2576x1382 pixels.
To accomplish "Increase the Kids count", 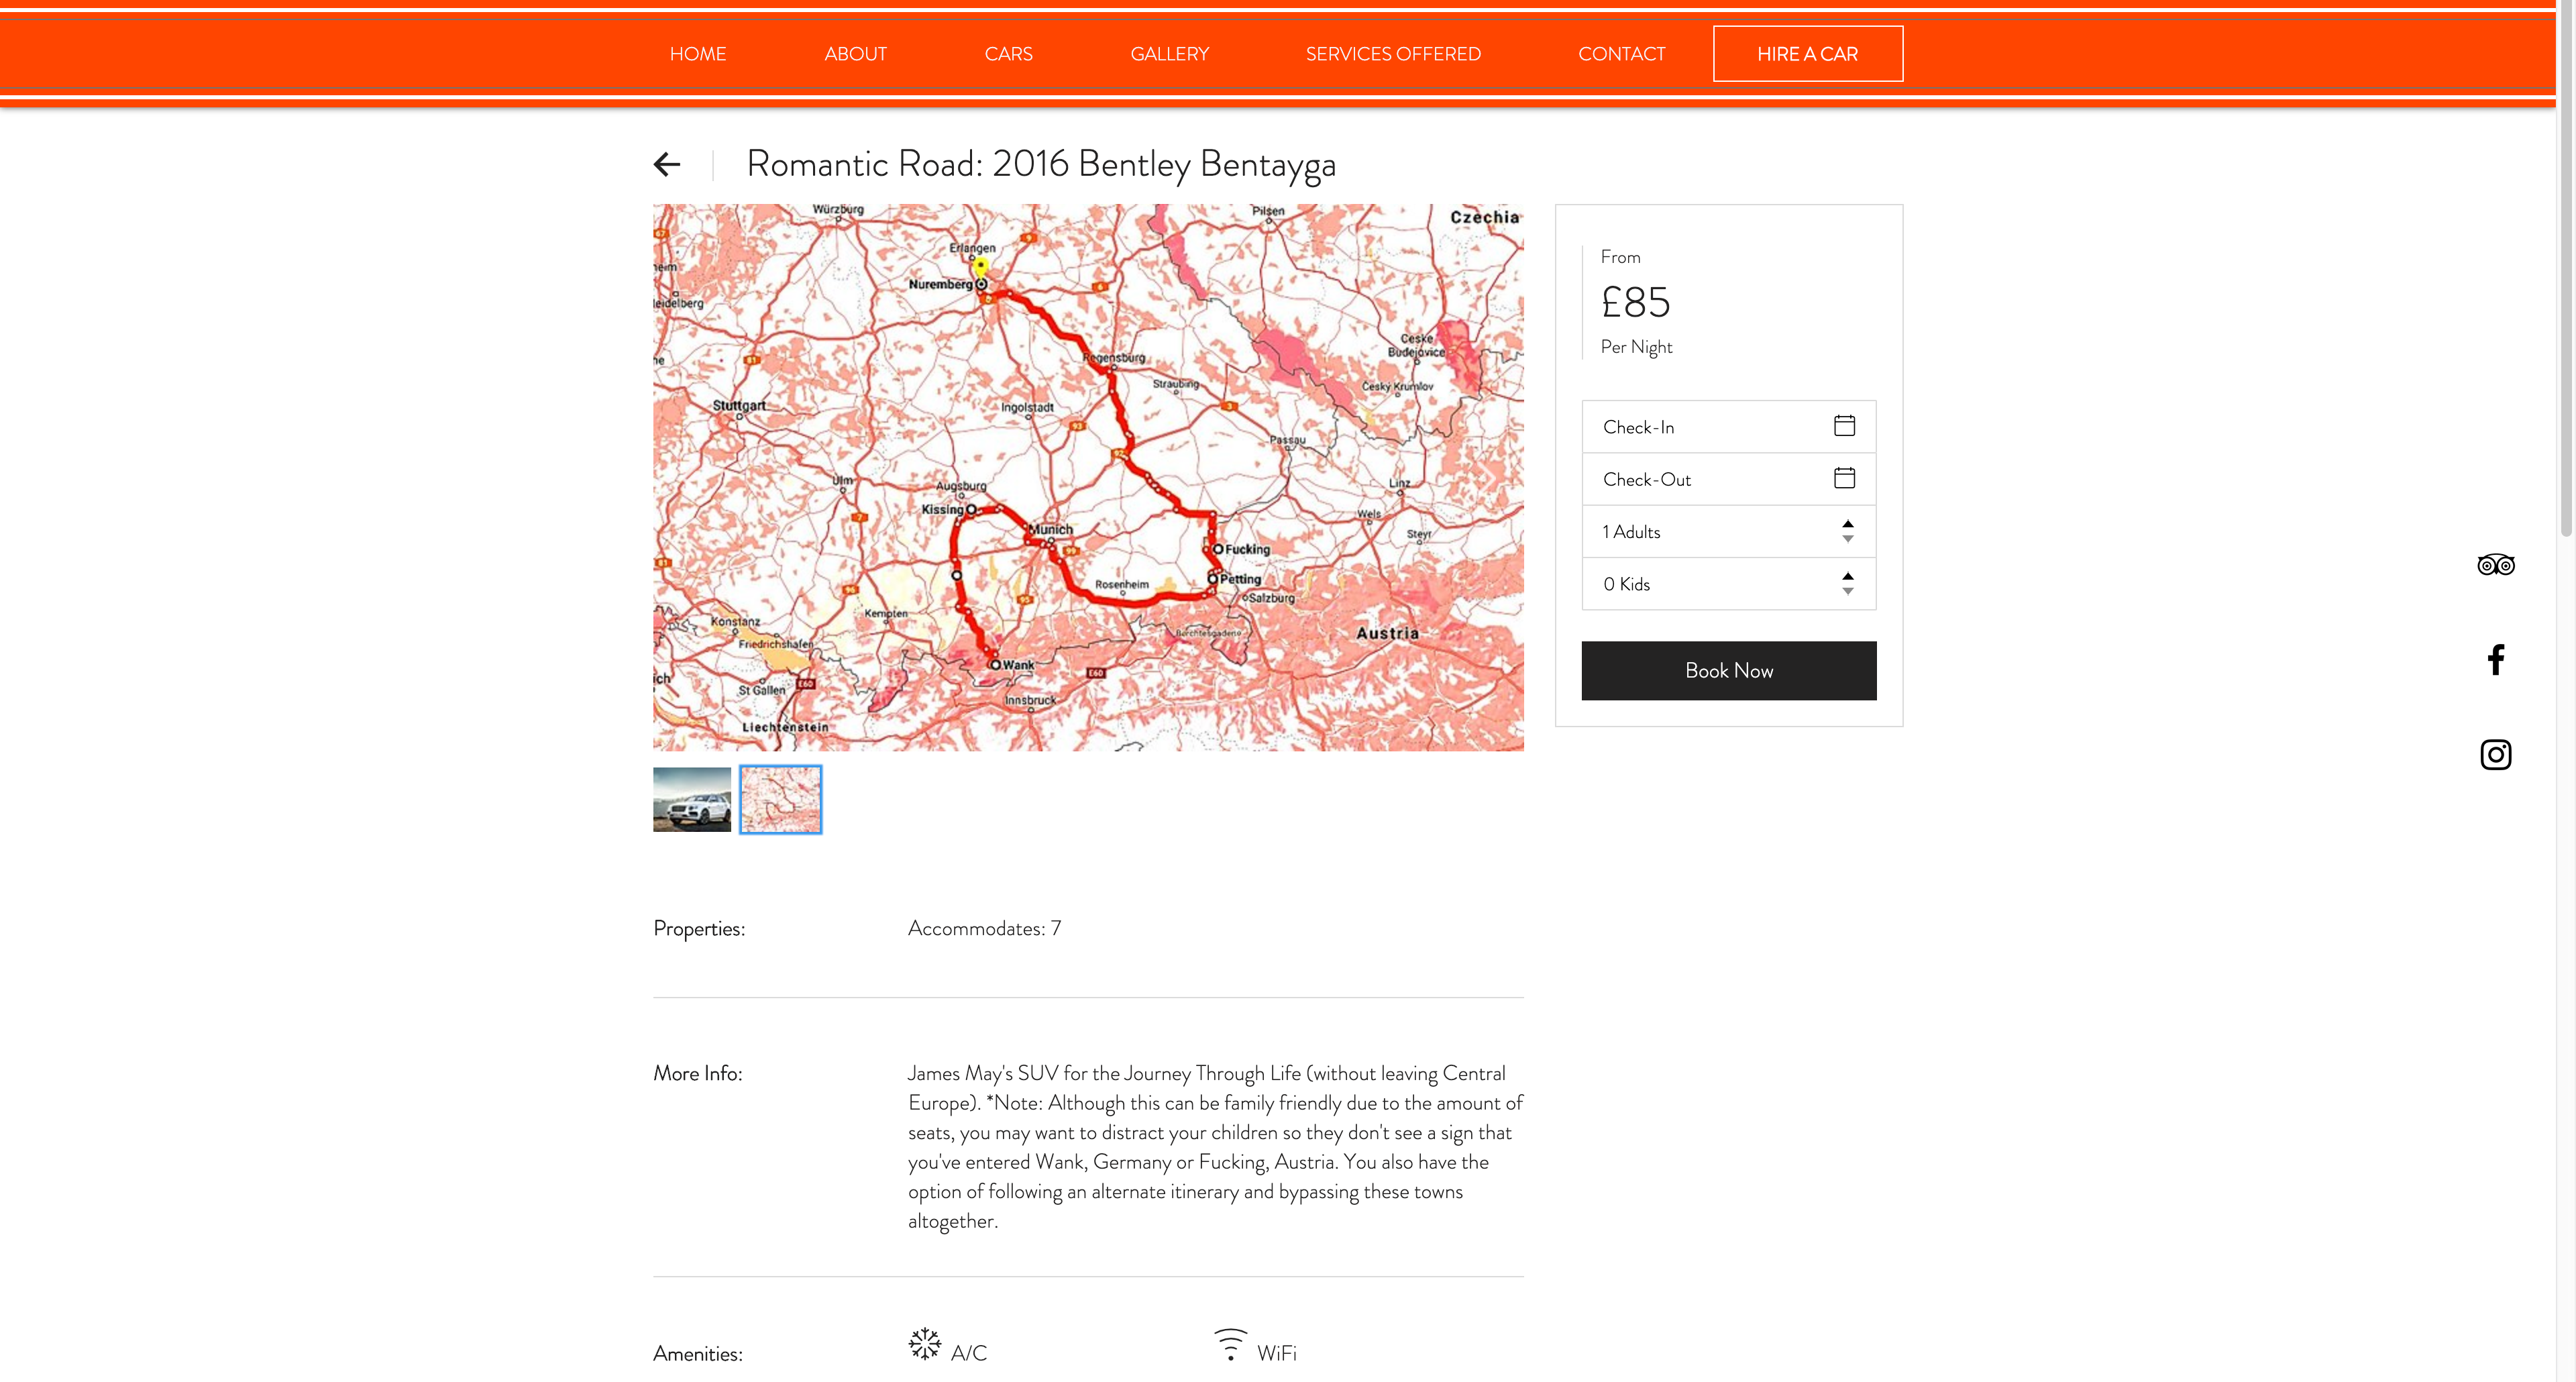I will (x=1848, y=575).
